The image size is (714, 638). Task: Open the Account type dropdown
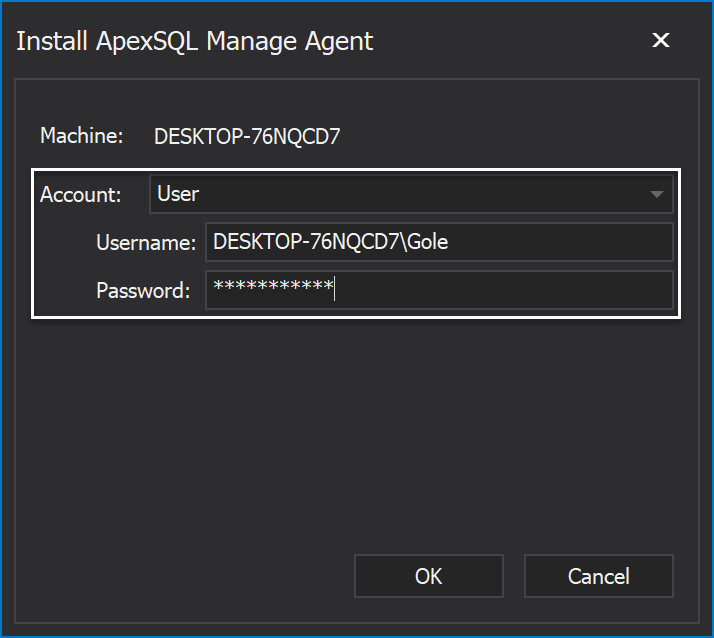(411, 194)
